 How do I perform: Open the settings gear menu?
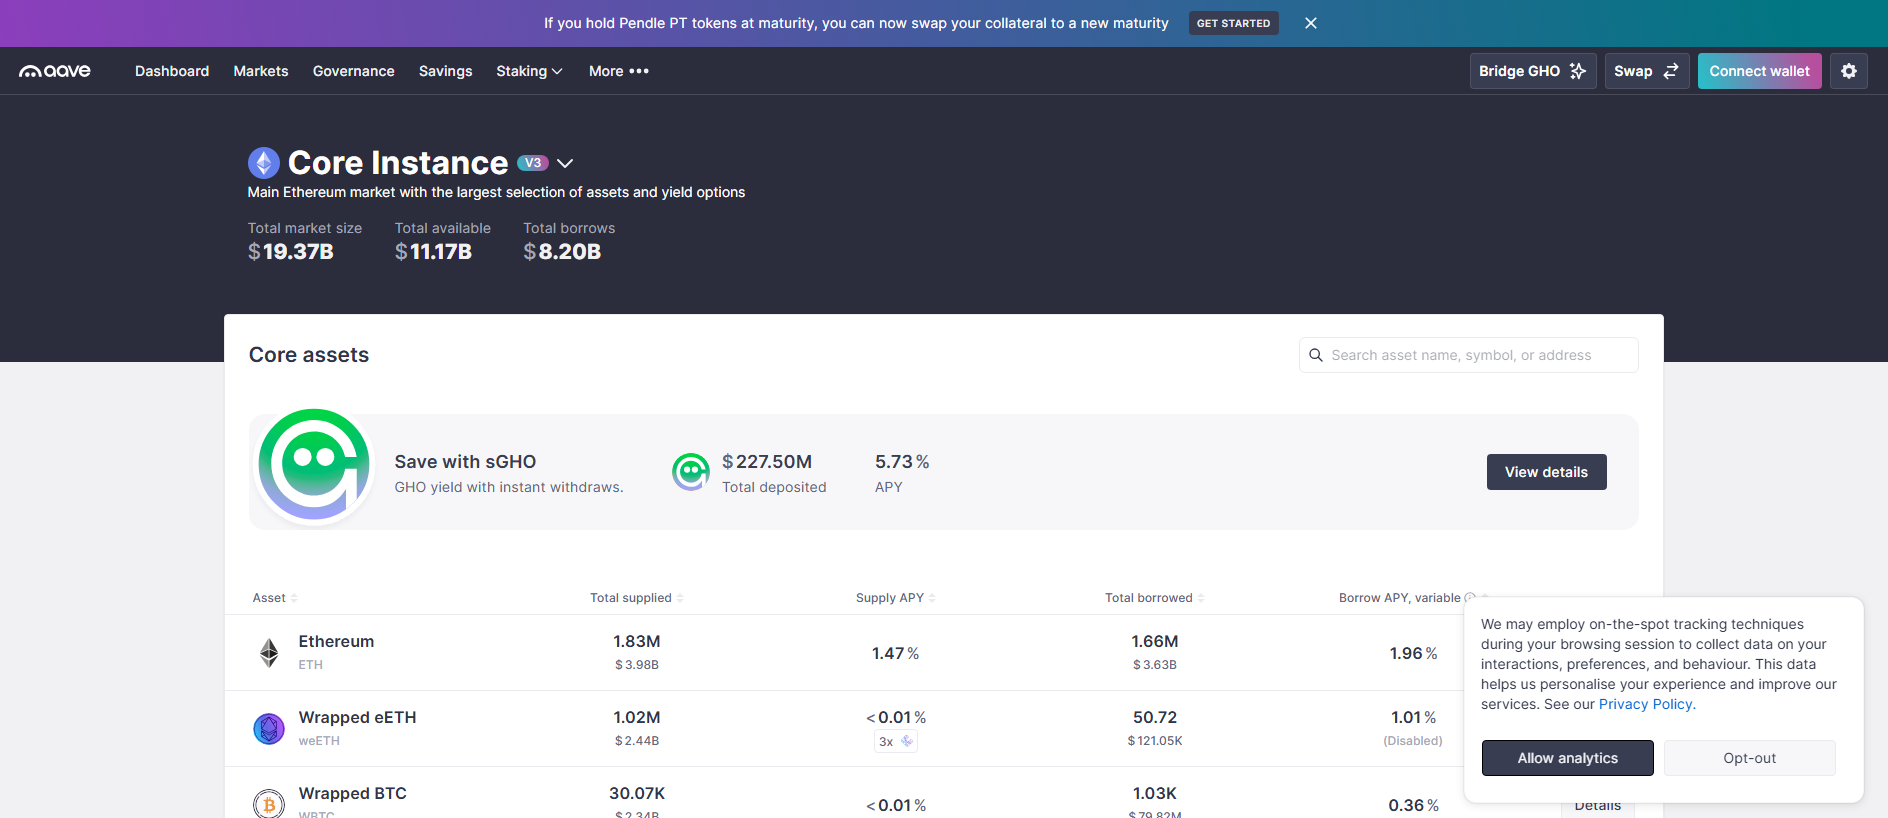coord(1849,71)
